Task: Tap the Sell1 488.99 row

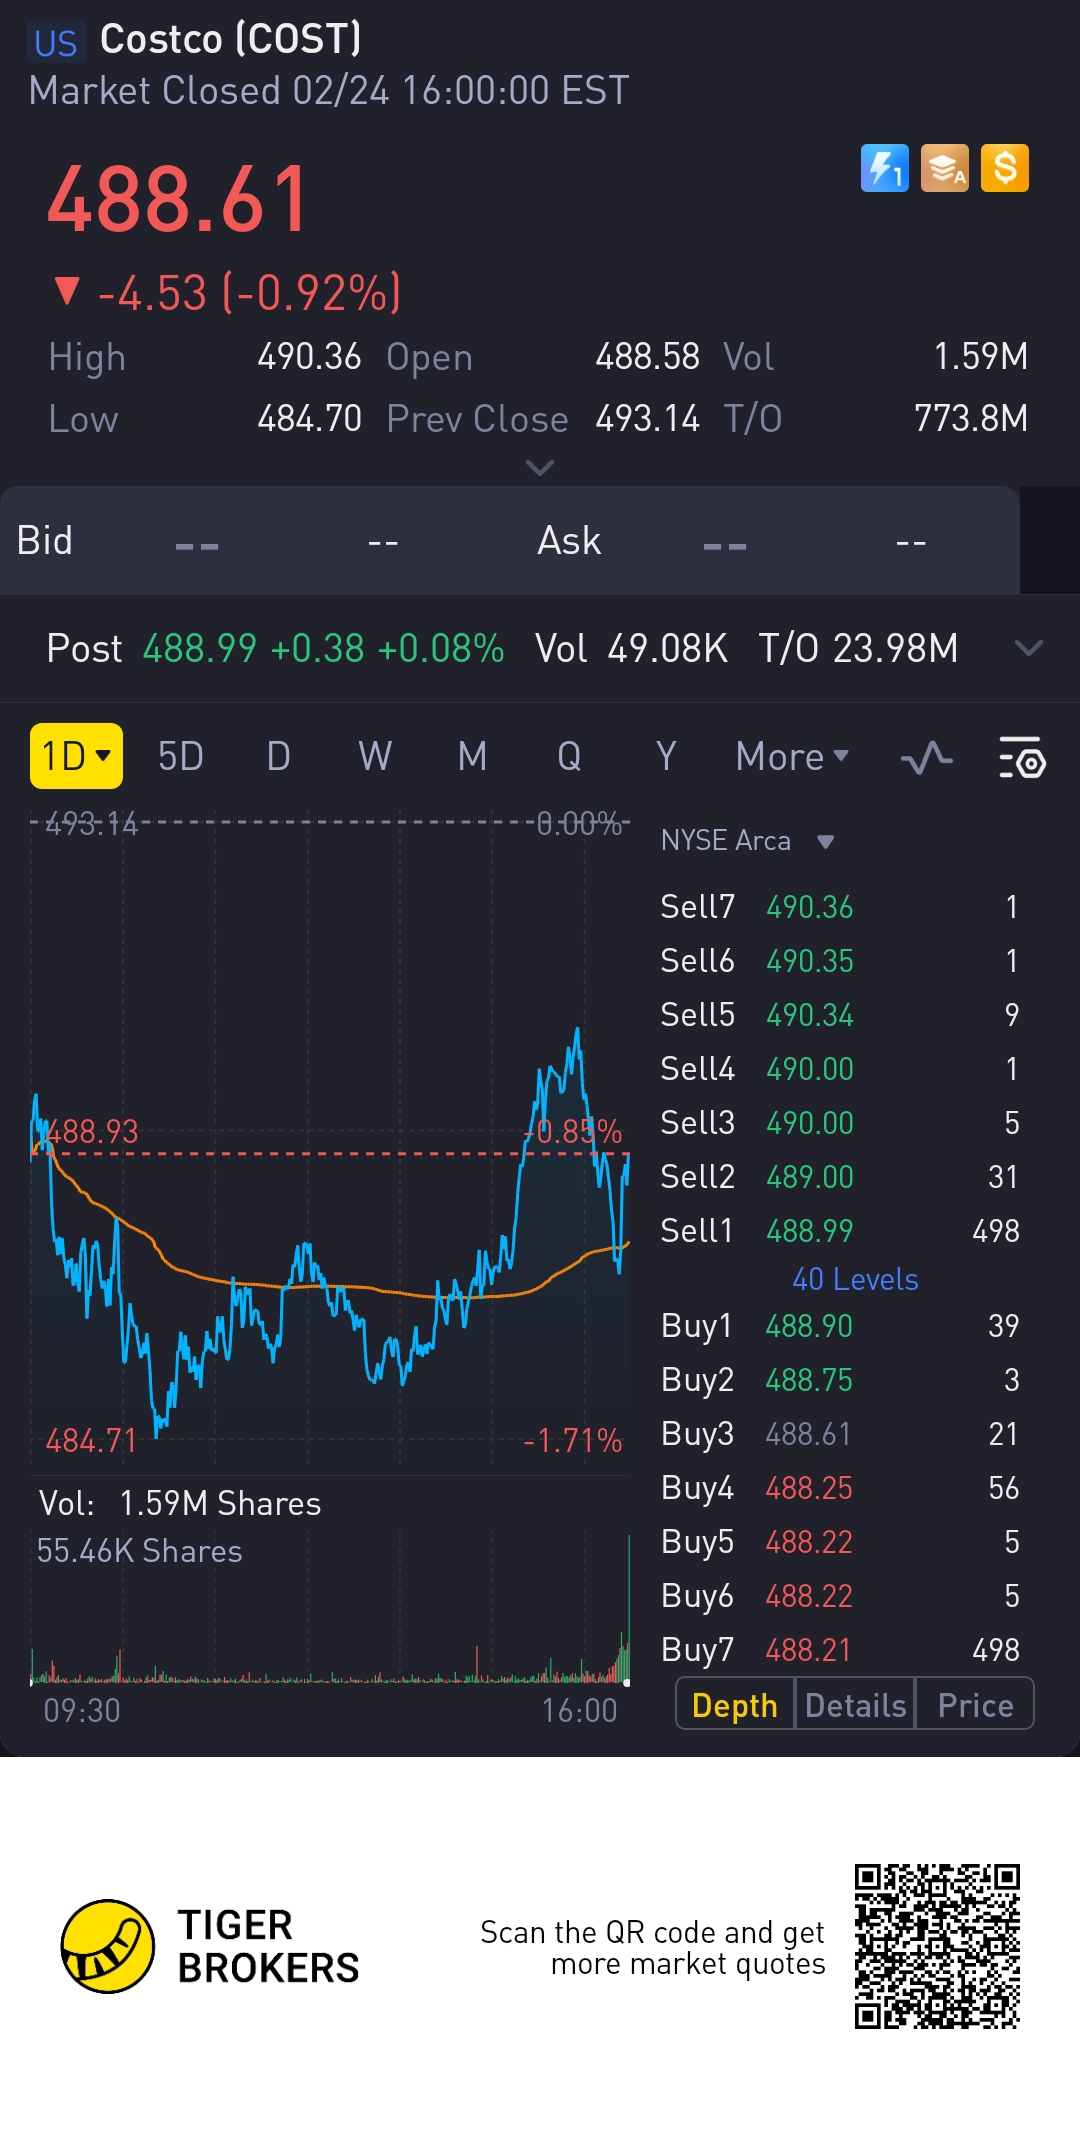Action: pyautogui.click(x=840, y=1231)
